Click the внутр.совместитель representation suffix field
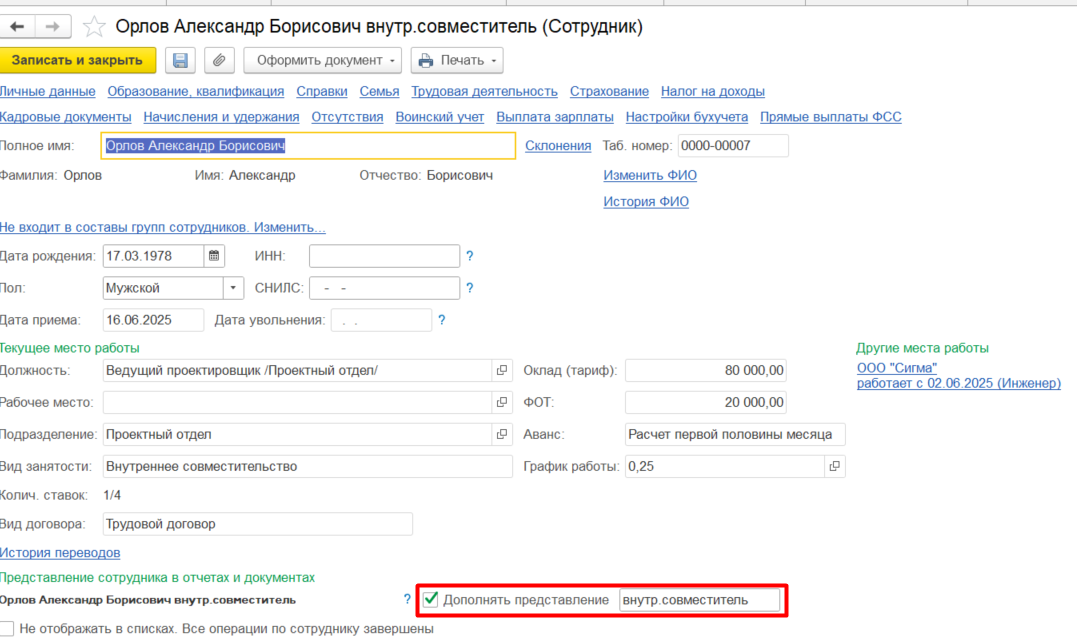Screen dimensions: 1077x643 click(x=700, y=600)
